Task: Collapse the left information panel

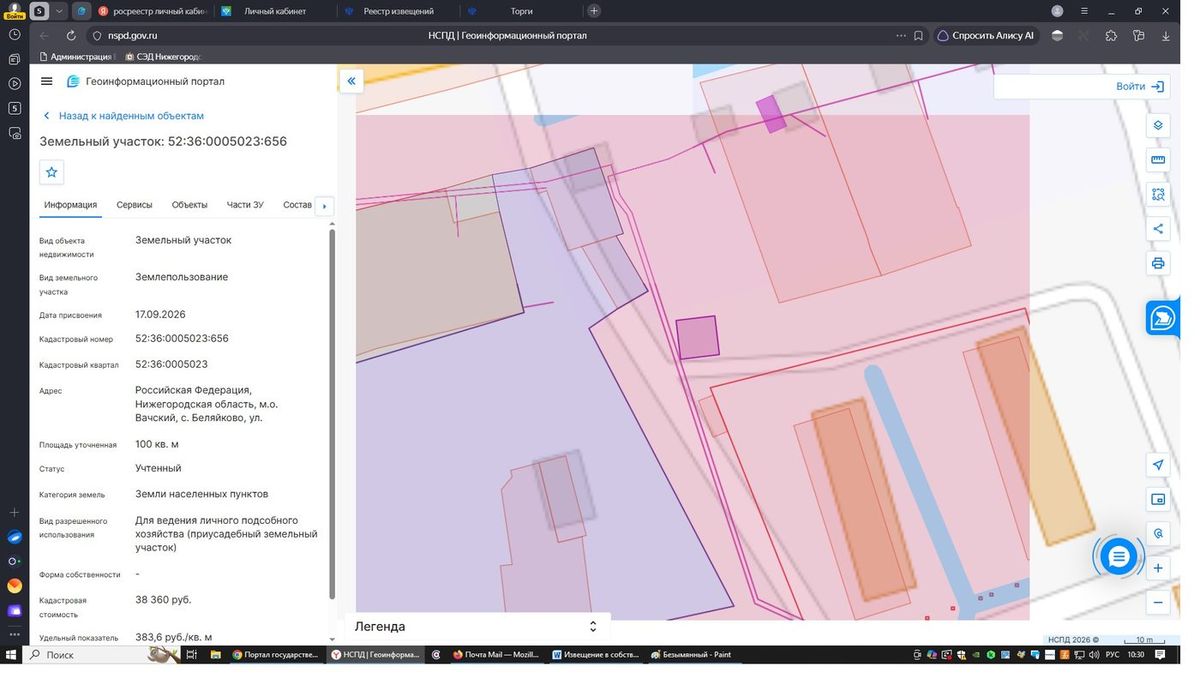Action: (351, 81)
